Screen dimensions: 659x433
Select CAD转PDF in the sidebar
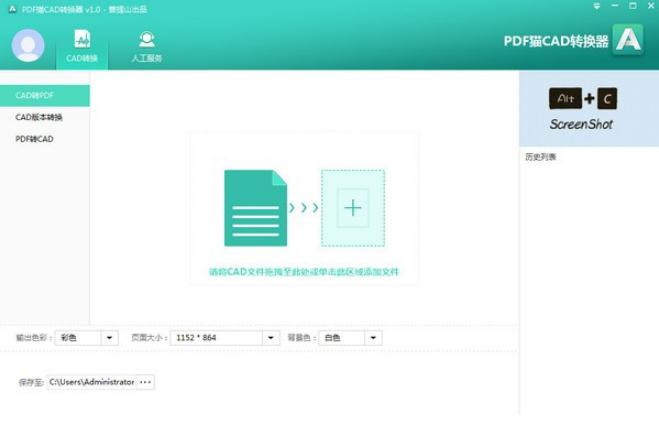tap(45, 95)
